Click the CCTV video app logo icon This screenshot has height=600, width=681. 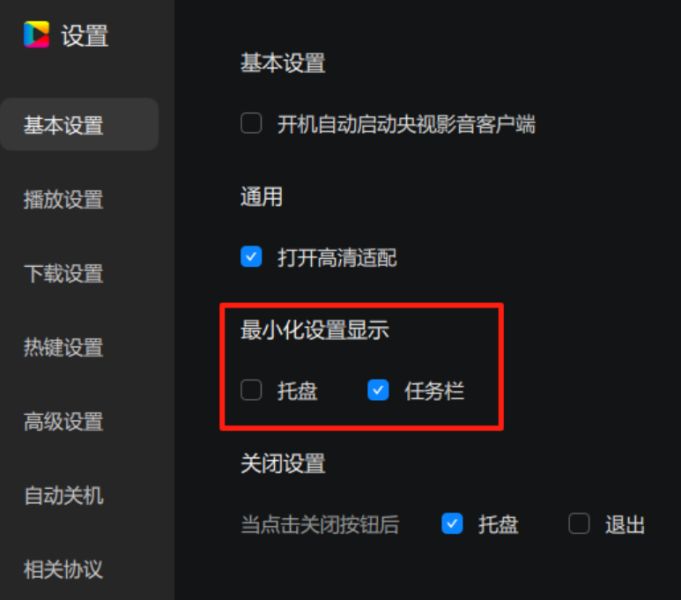click(x=36, y=34)
